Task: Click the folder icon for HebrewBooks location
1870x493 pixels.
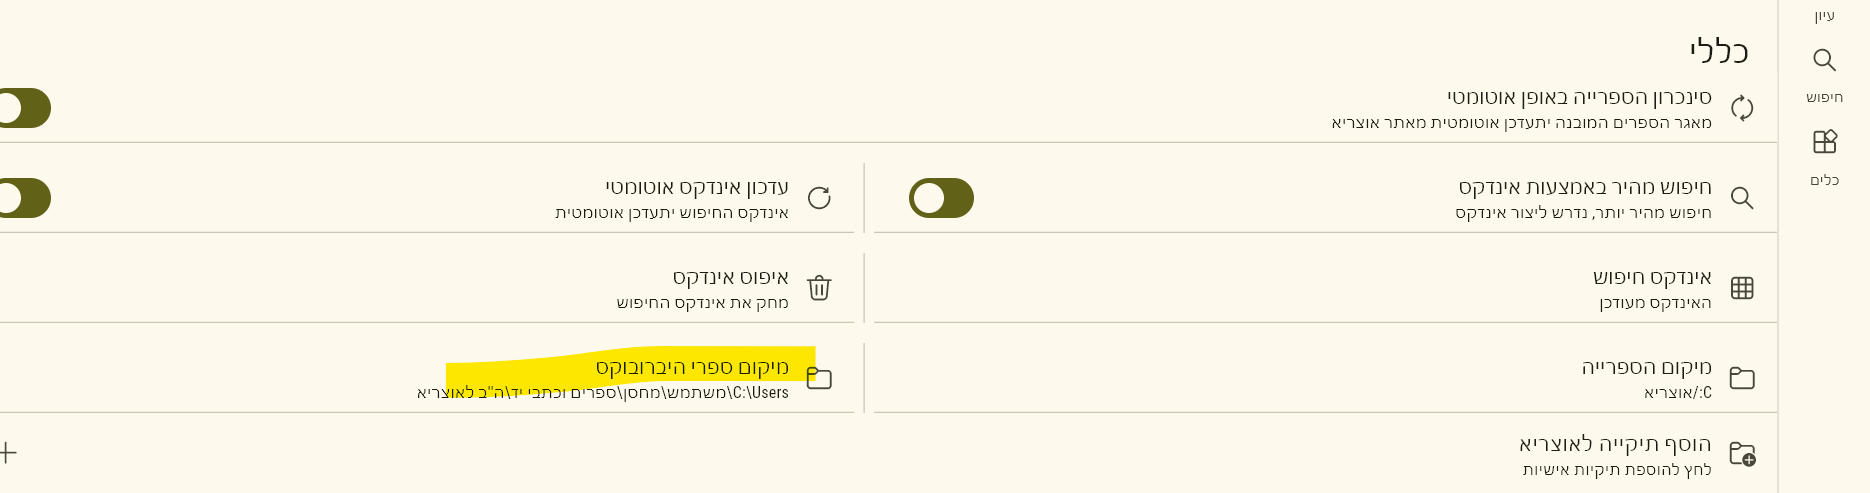Action: click(x=819, y=378)
